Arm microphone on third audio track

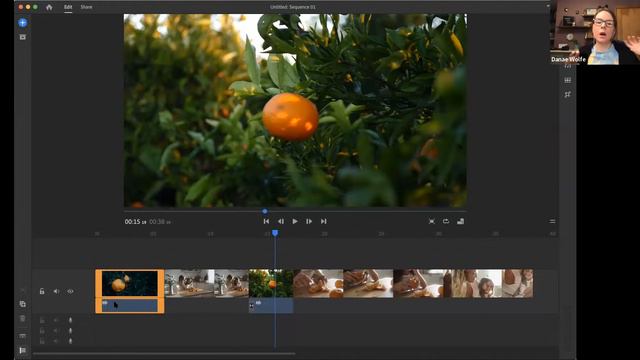[x=70, y=341]
